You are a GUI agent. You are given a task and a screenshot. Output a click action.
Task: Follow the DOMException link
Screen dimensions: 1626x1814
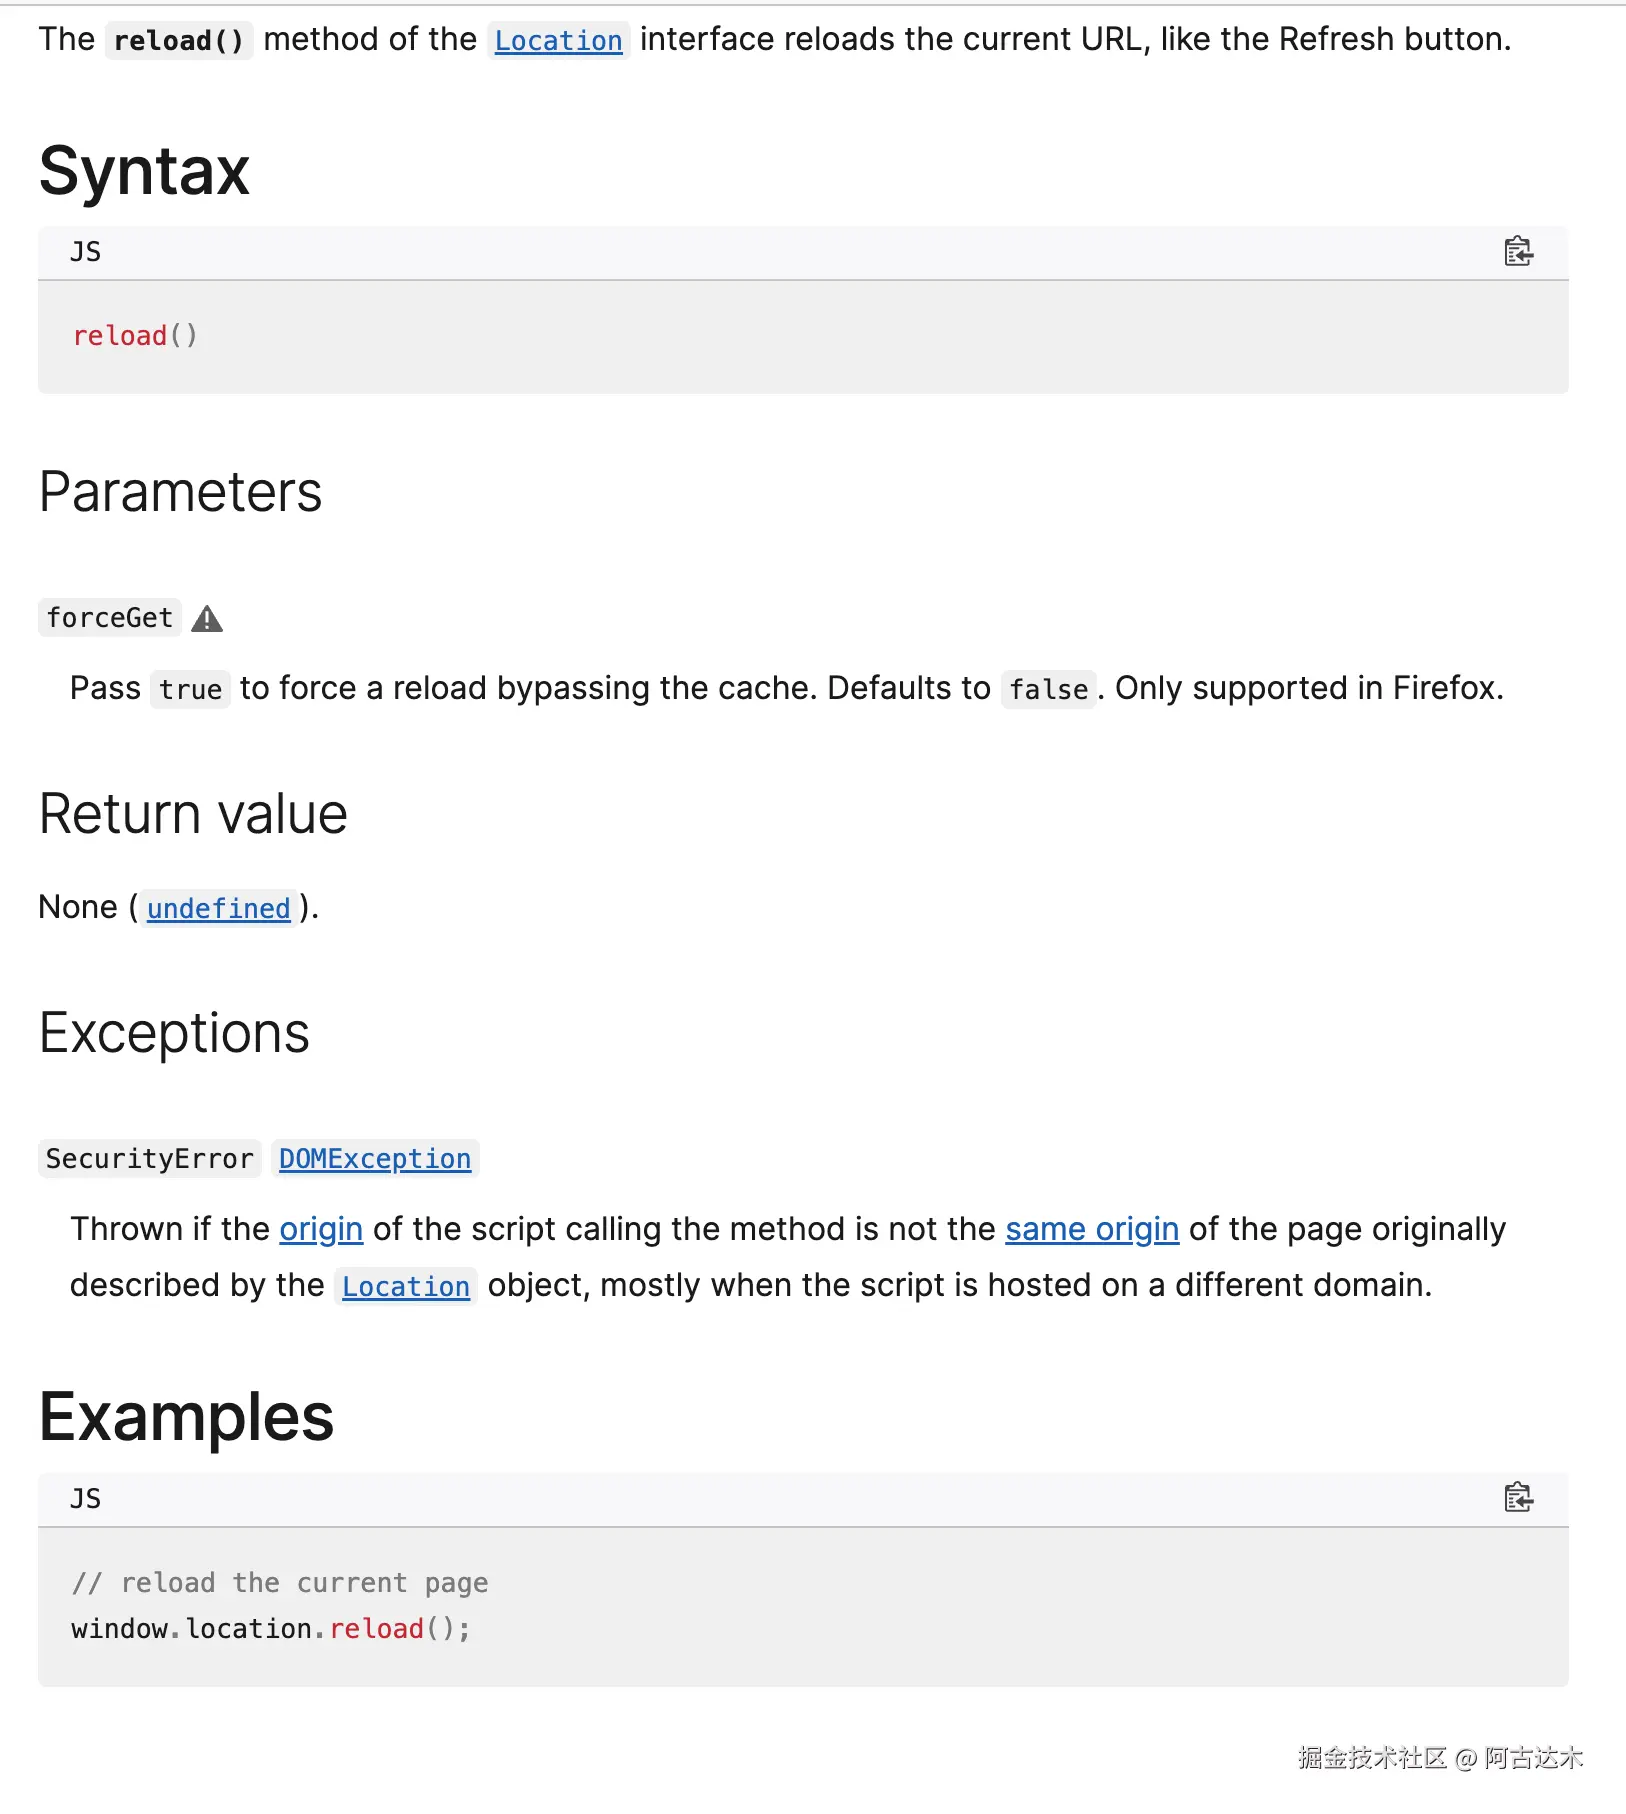click(374, 1159)
